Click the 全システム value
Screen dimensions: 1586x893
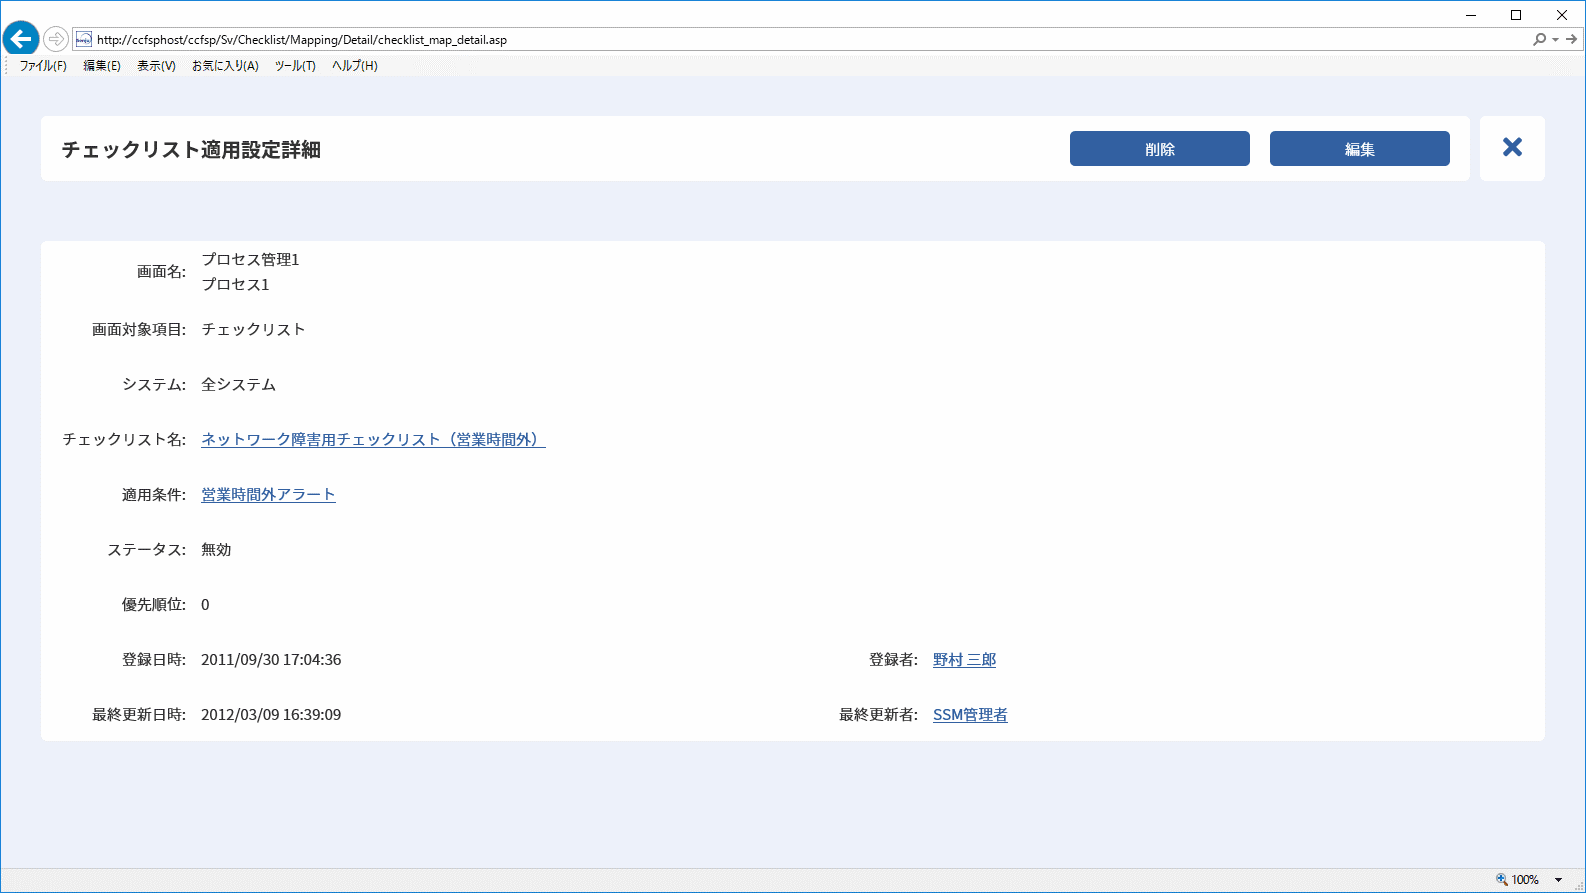pos(238,384)
